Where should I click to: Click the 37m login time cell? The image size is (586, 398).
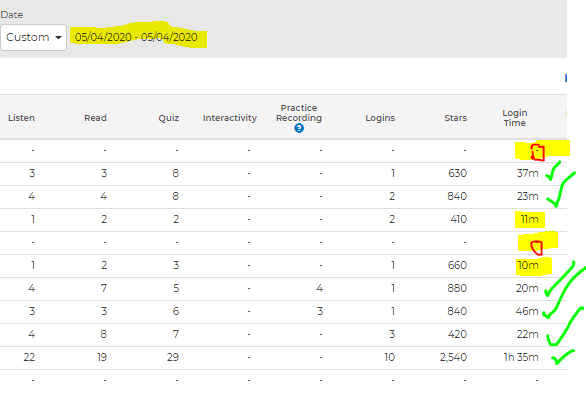527,173
